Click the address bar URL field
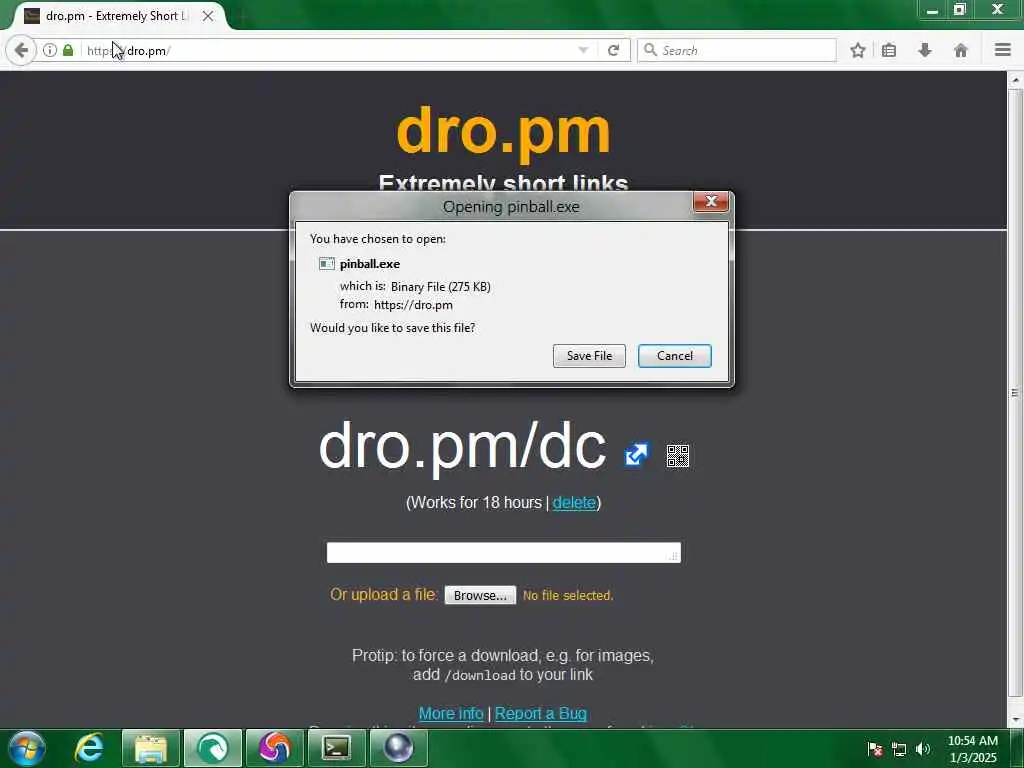Image resolution: width=1024 pixels, height=768 pixels. point(327,50)
